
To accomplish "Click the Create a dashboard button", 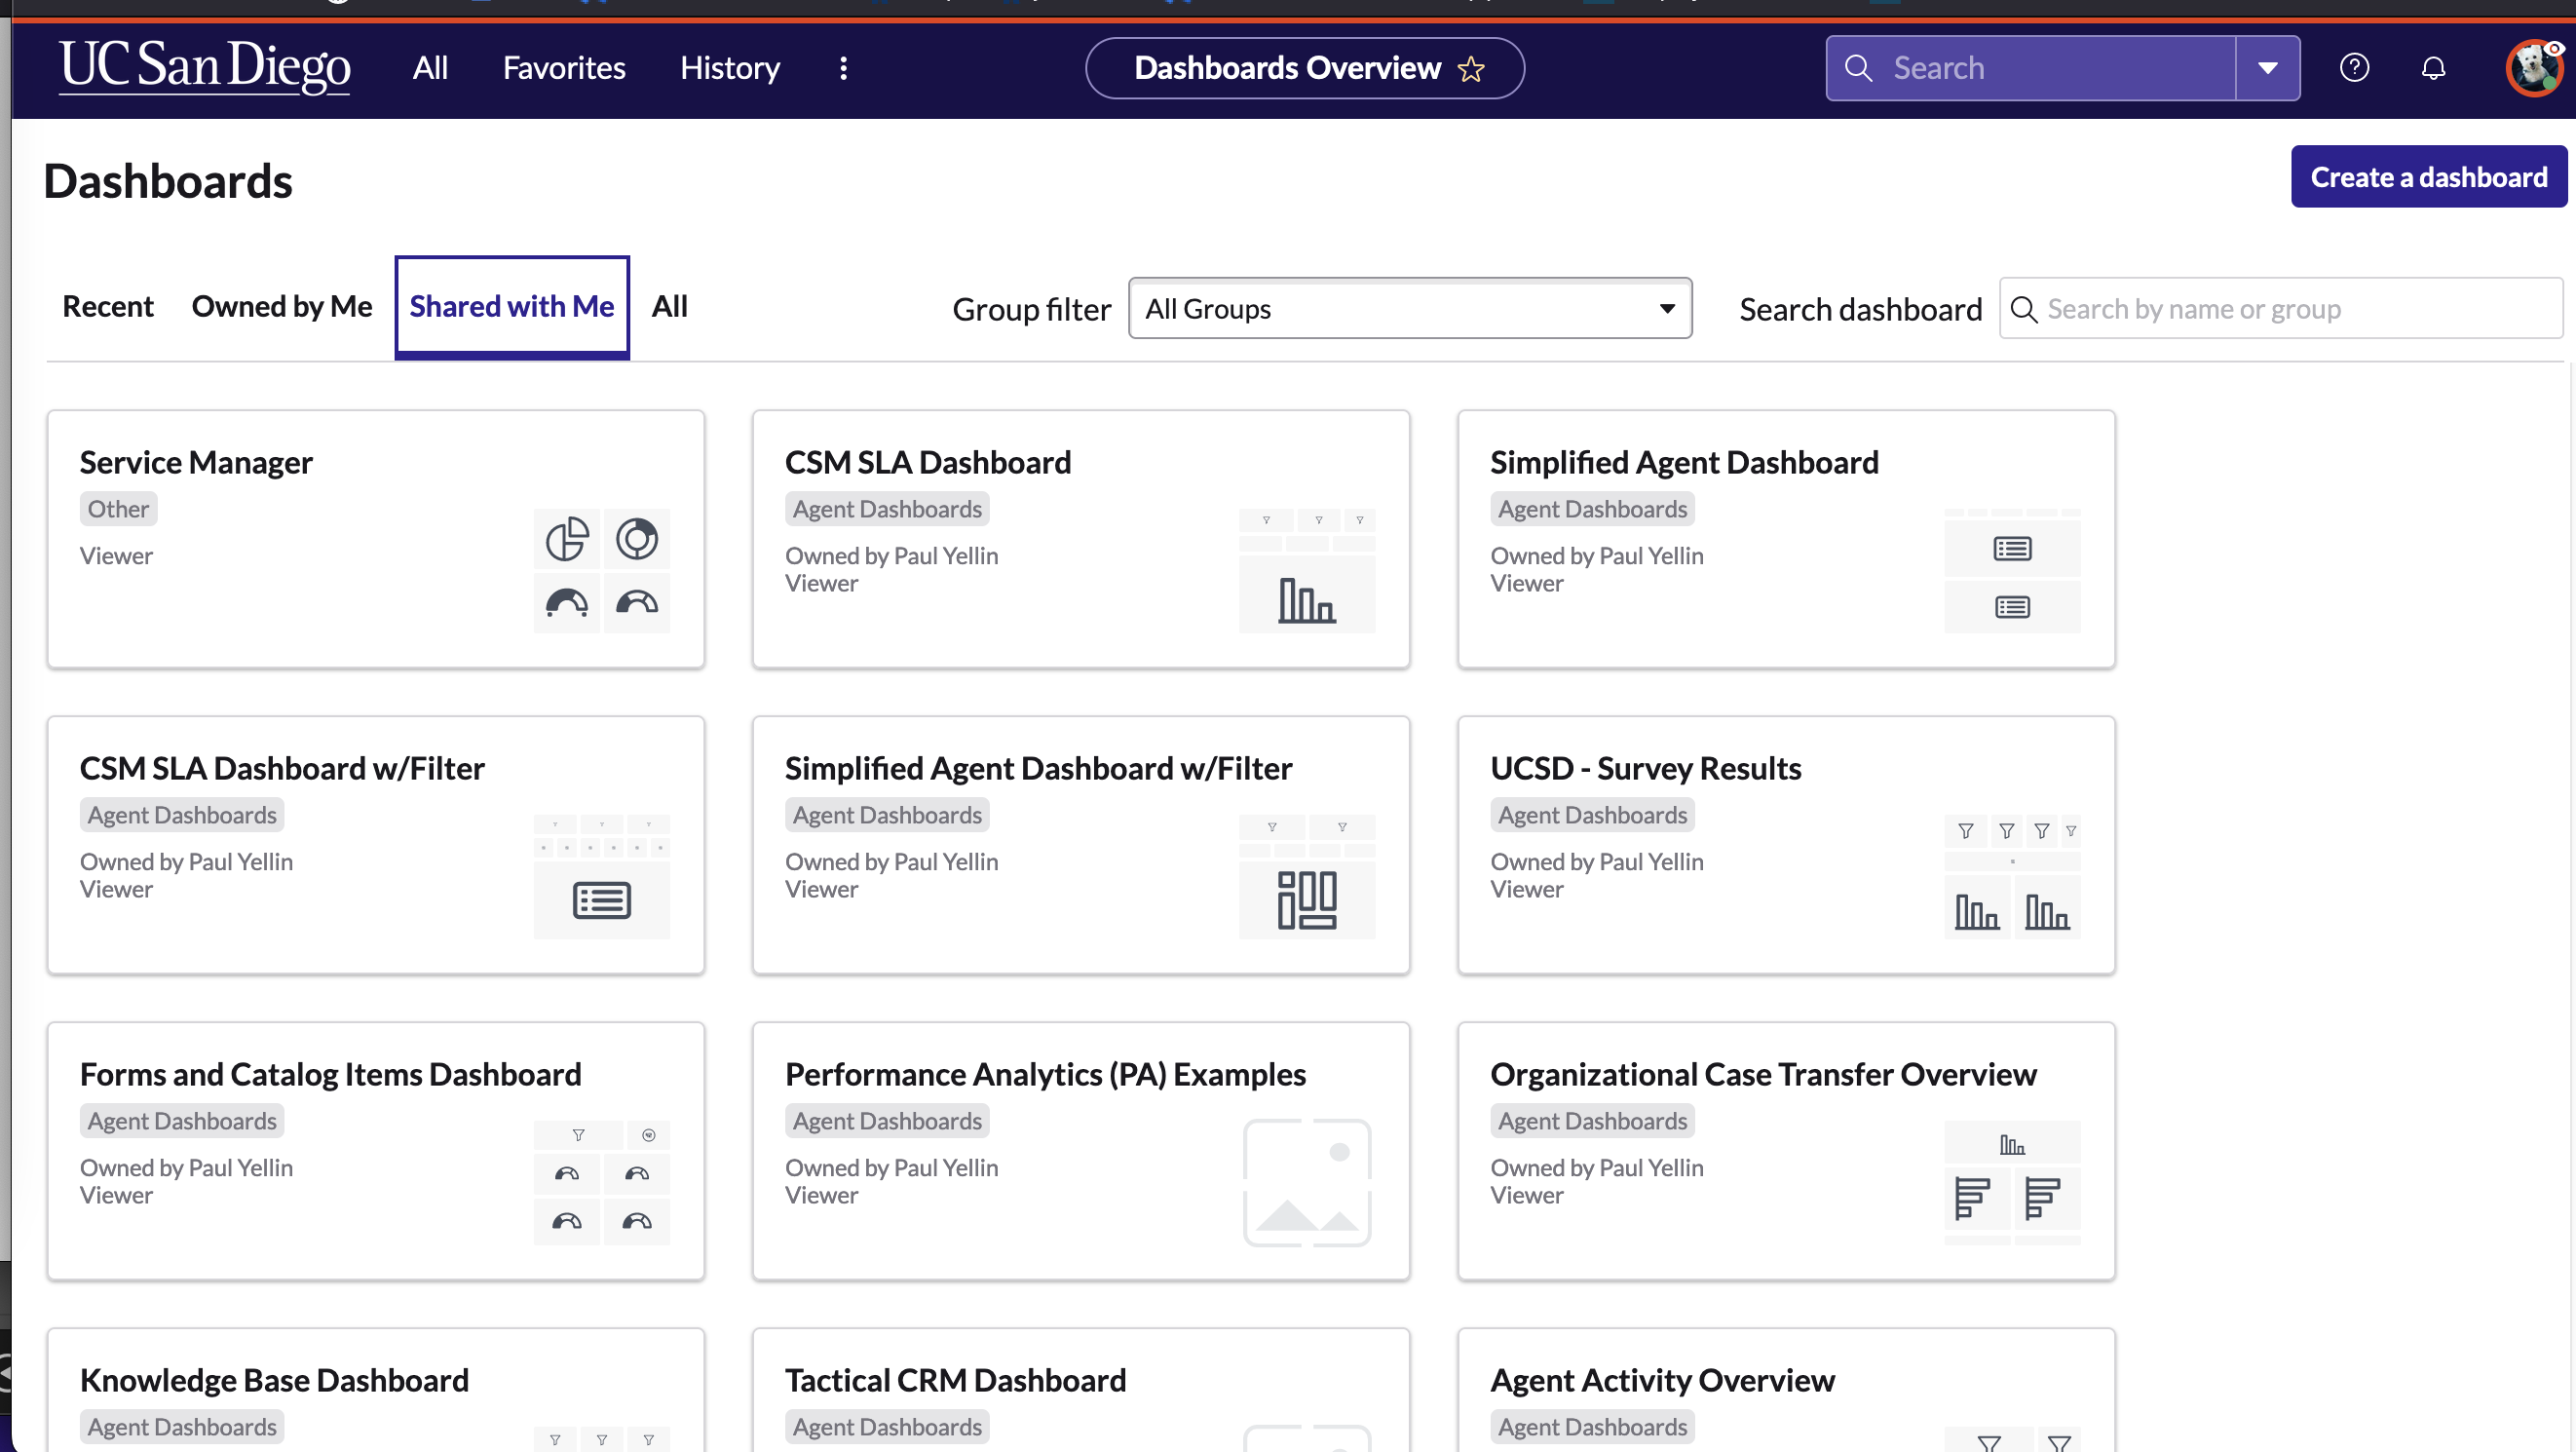I will [2429, 176].
